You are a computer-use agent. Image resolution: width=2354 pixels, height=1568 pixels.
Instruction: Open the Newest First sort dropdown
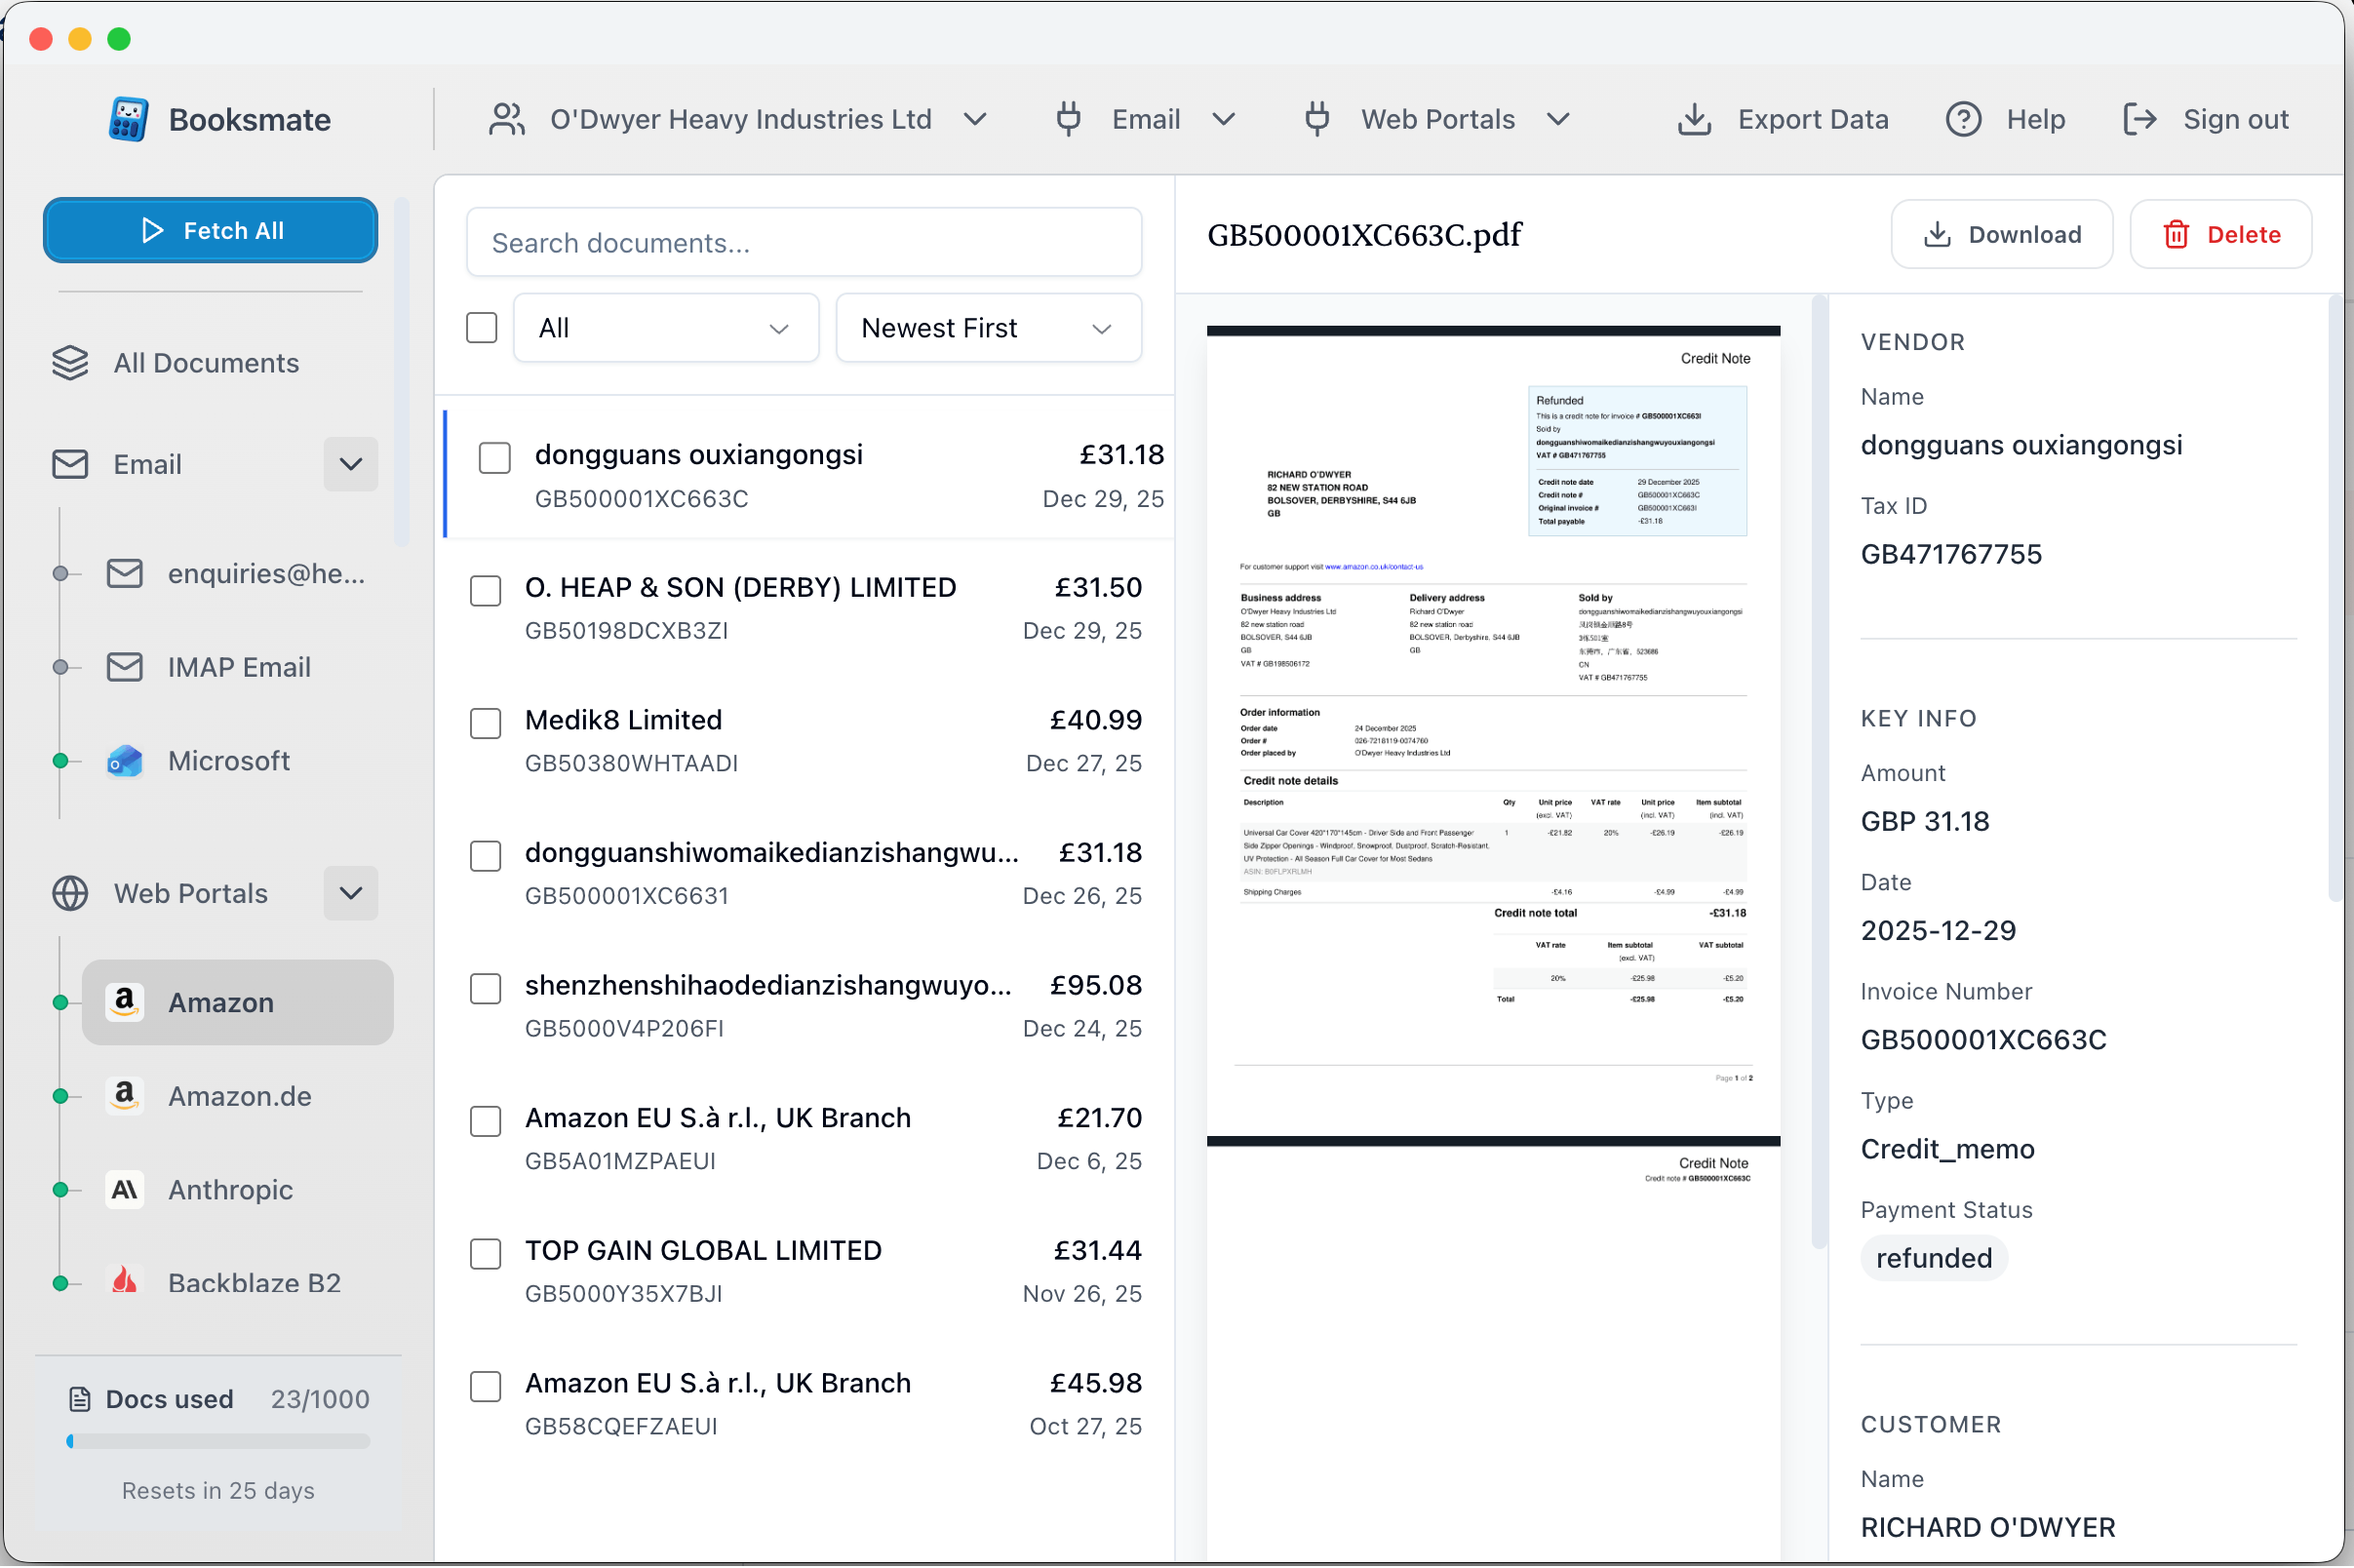tap(987, 328)
